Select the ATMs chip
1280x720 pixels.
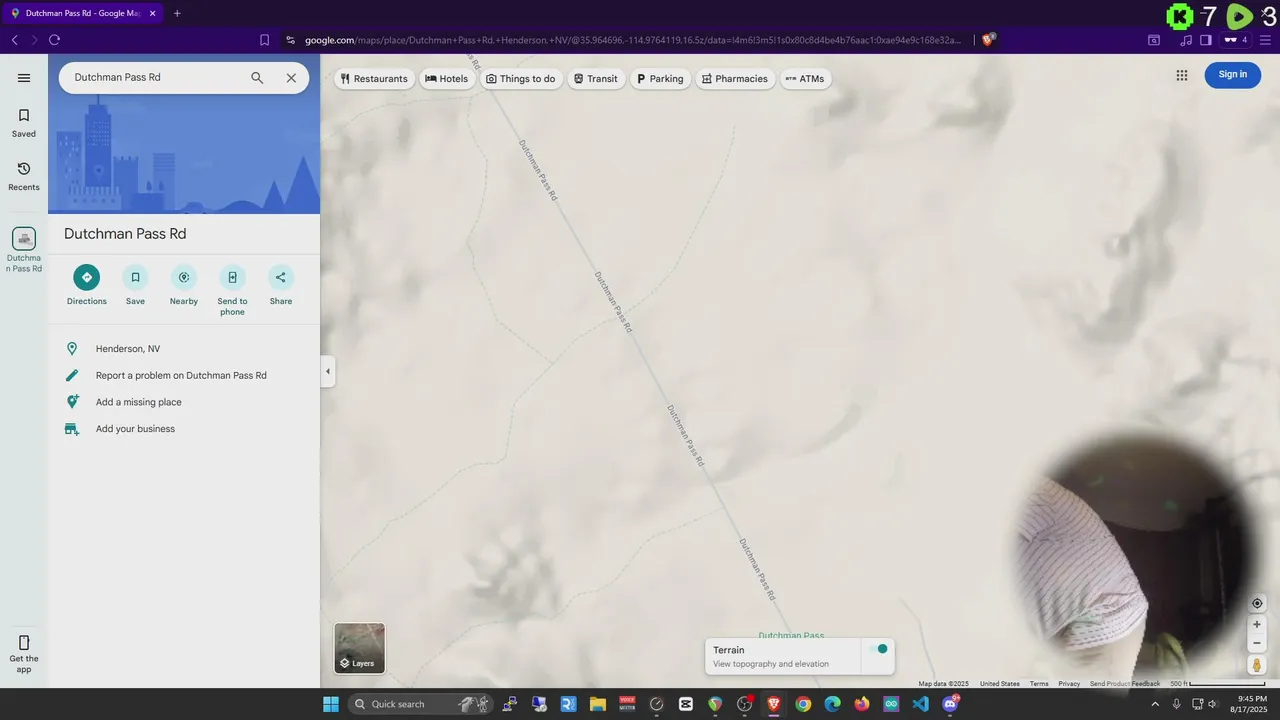click(805, 79)
